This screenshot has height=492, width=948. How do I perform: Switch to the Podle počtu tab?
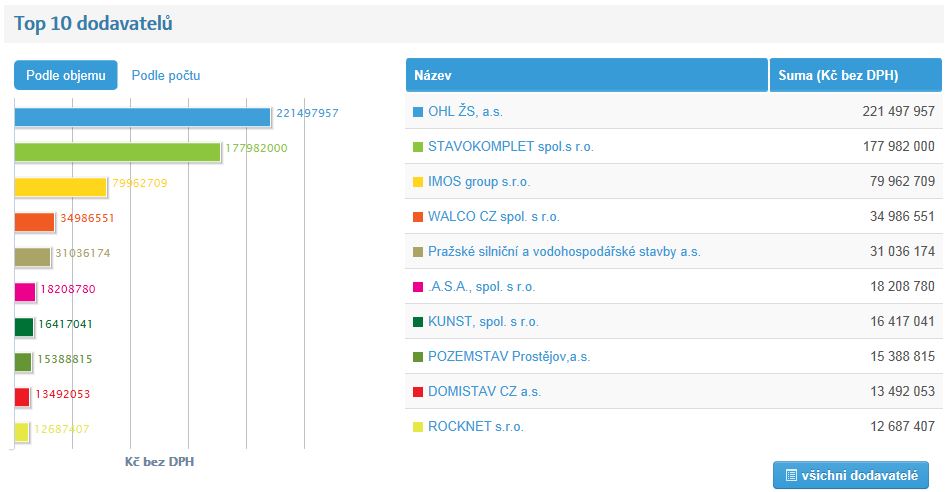[166, 76]
